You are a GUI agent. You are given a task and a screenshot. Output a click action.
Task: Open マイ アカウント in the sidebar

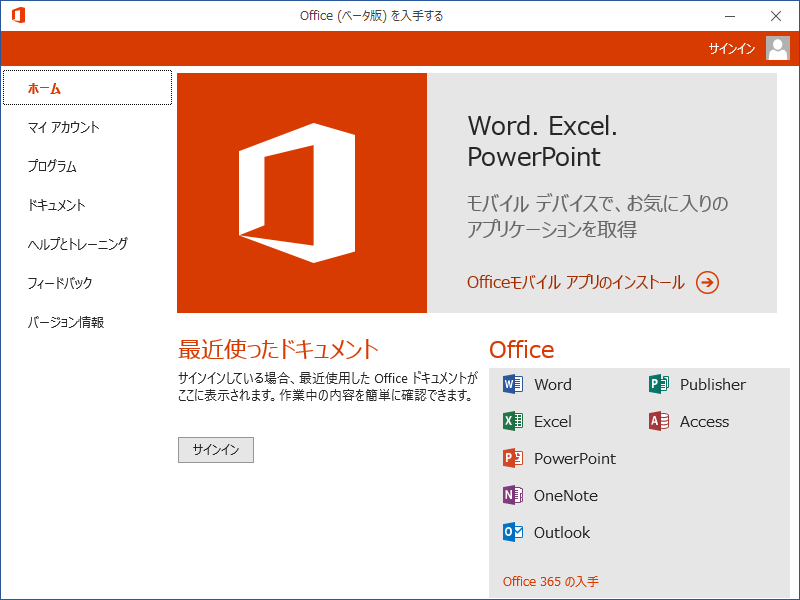63,127
